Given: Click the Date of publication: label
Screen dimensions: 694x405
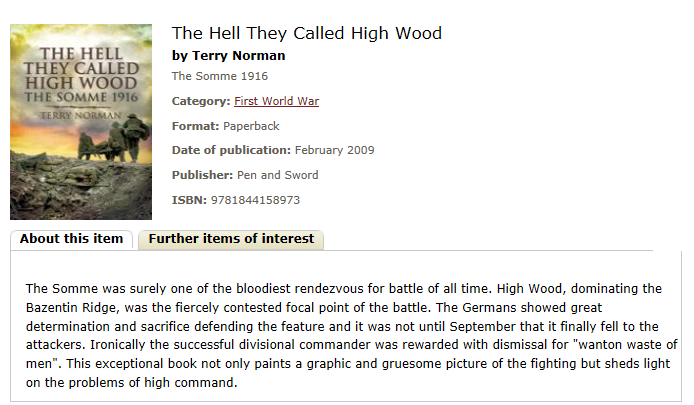Looking at the screenshot, I should pyautogui.click(x=231, y=150).
